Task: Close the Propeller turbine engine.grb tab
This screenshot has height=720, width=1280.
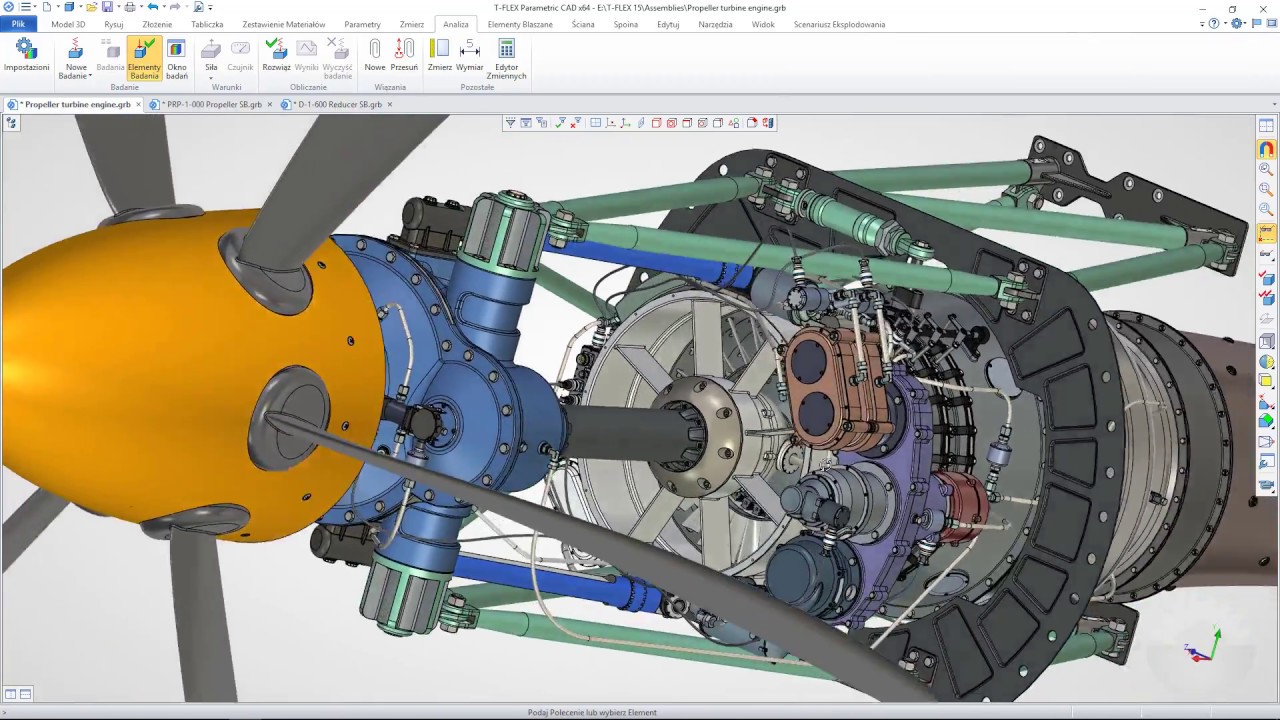Action: [139, 104]
